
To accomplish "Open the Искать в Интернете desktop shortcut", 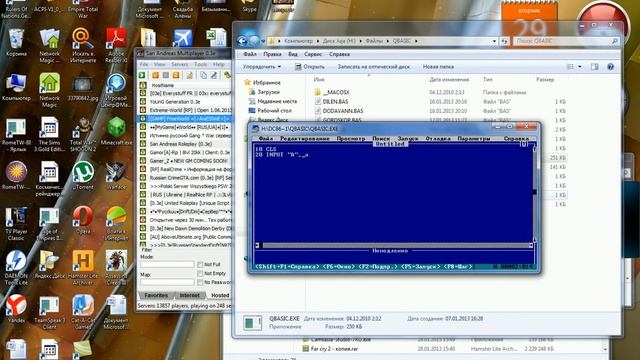I will 83,46.
